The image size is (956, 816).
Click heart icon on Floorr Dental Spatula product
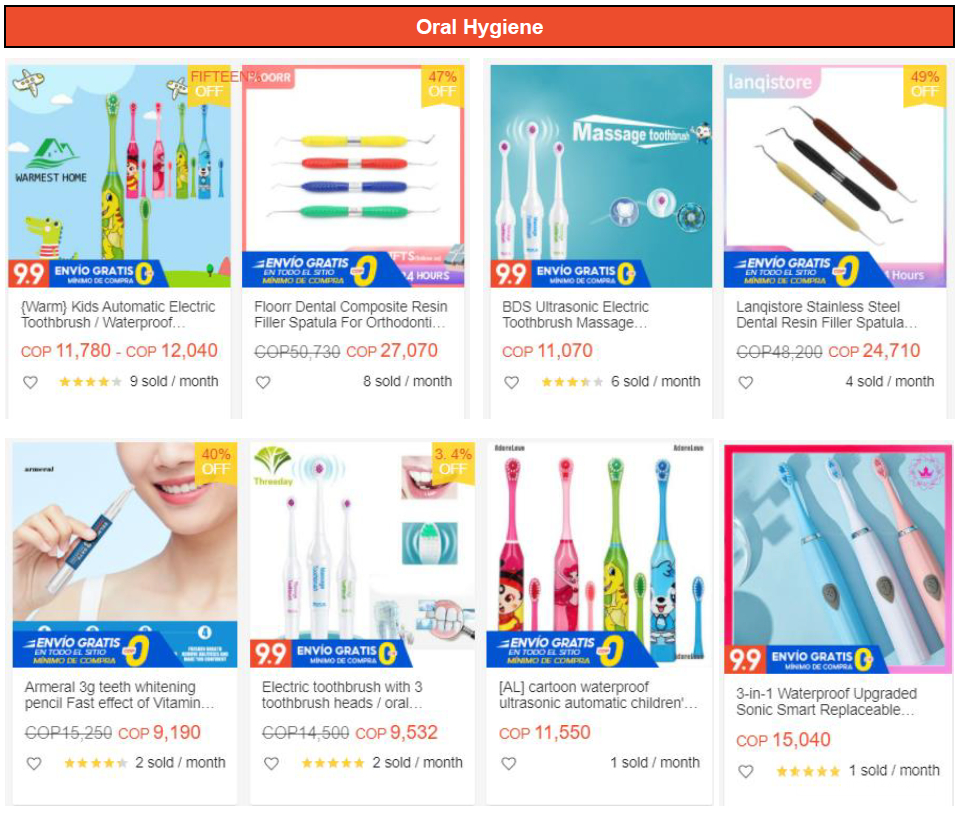click(263, 382)
